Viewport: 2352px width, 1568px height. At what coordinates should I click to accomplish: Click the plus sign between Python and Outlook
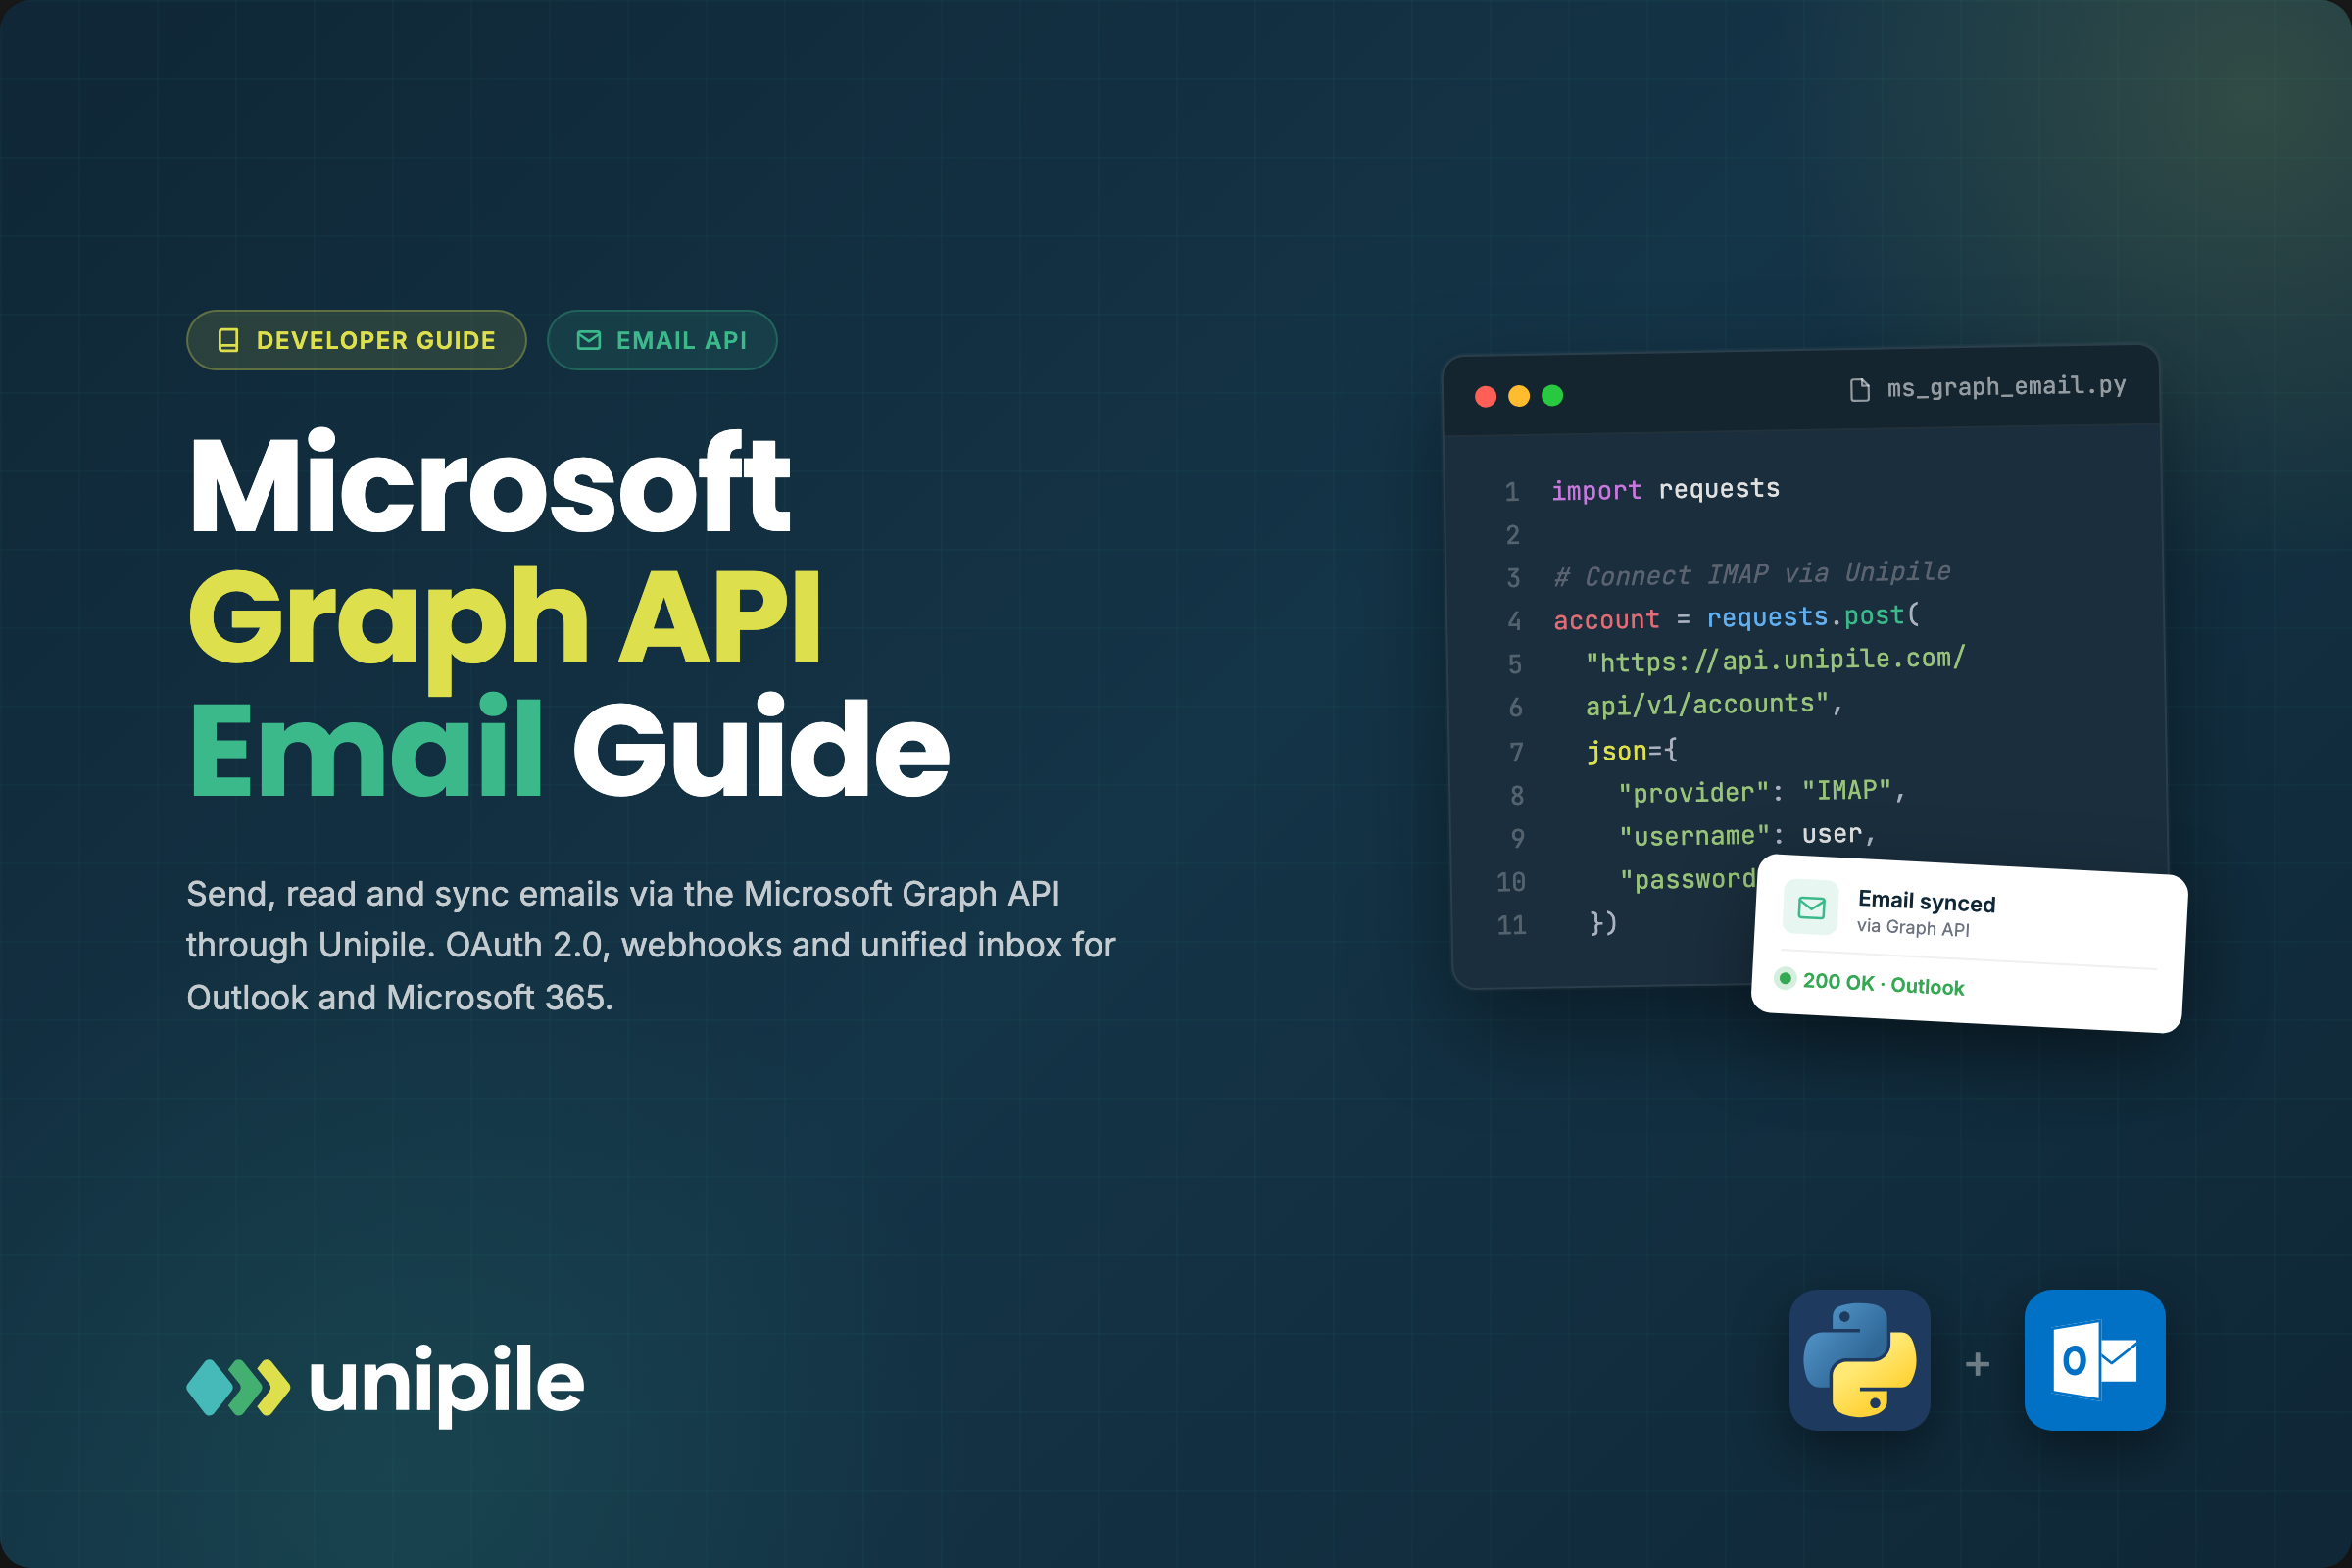click(x=1977, y=1364)
